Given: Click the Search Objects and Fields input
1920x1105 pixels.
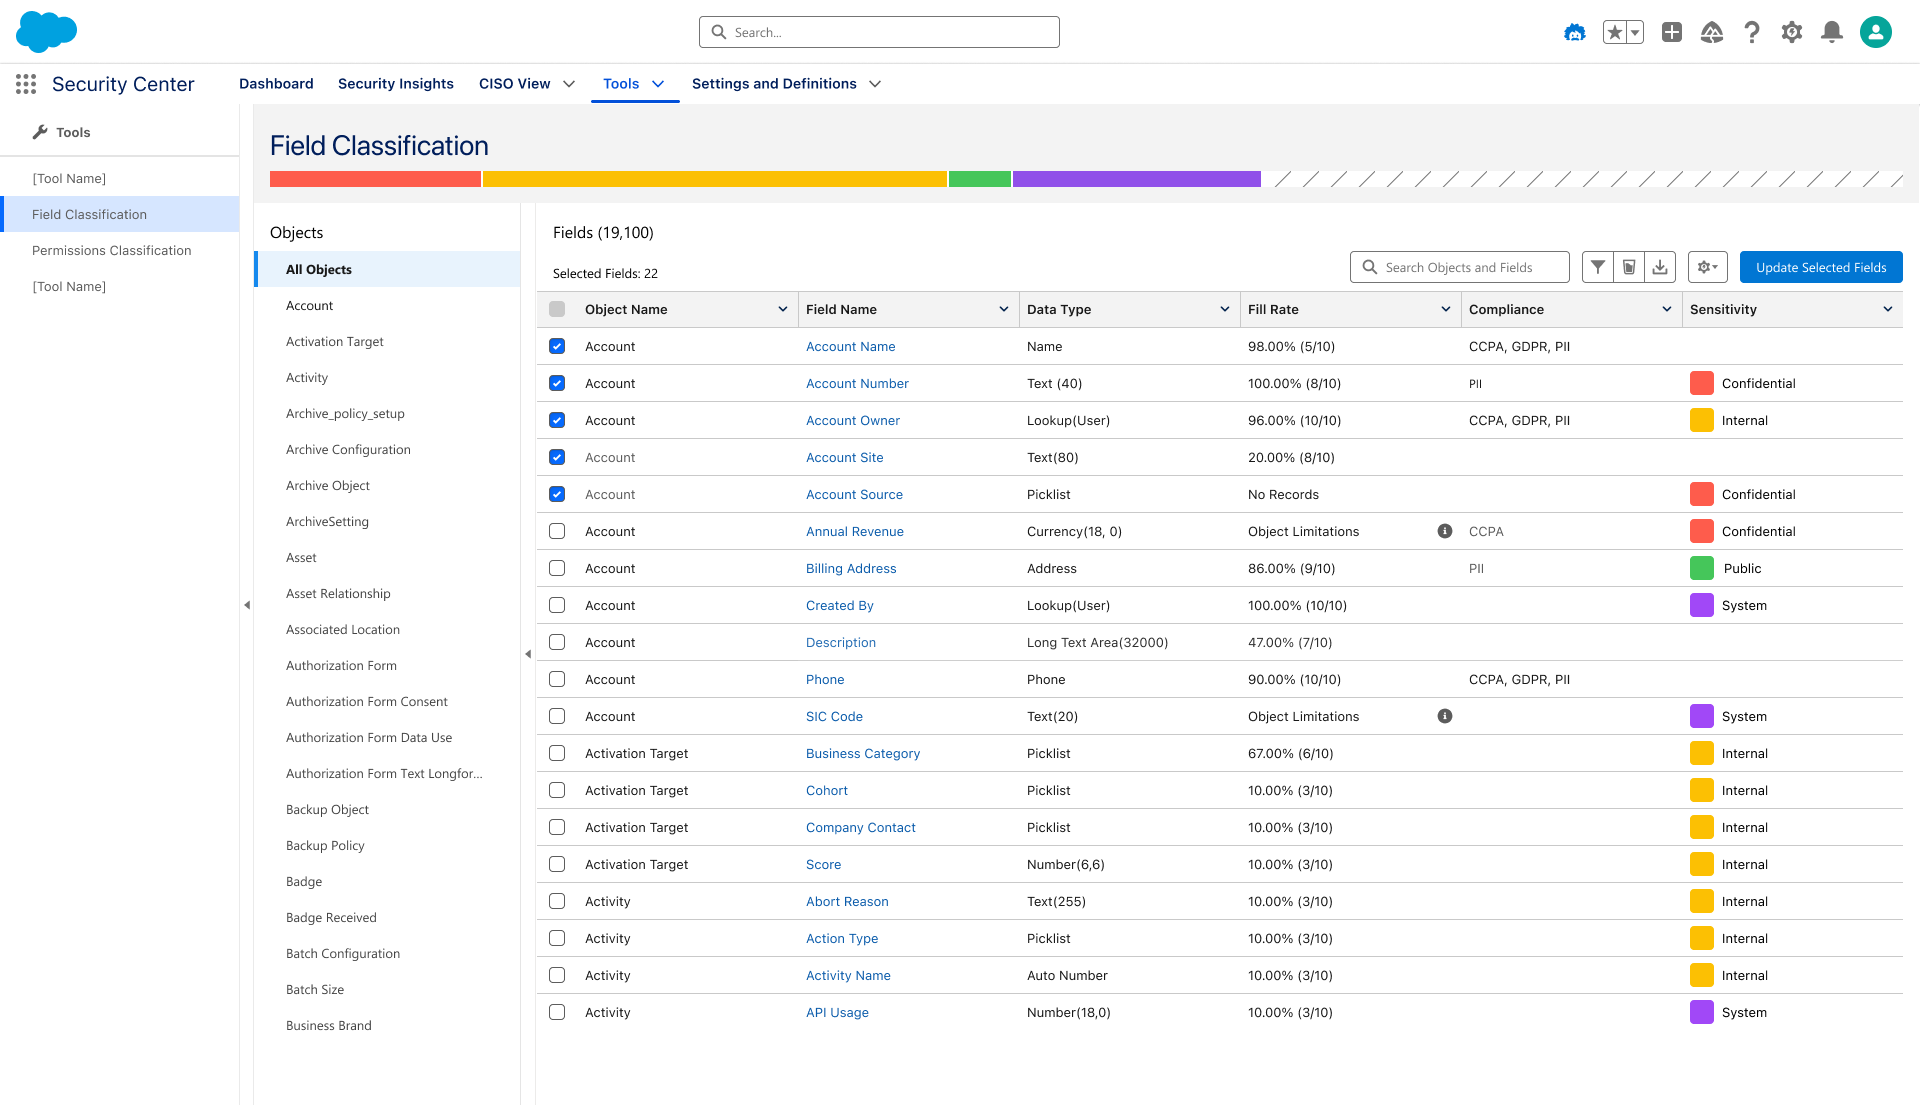Looking at the screenshot, I should point(1459,267).
